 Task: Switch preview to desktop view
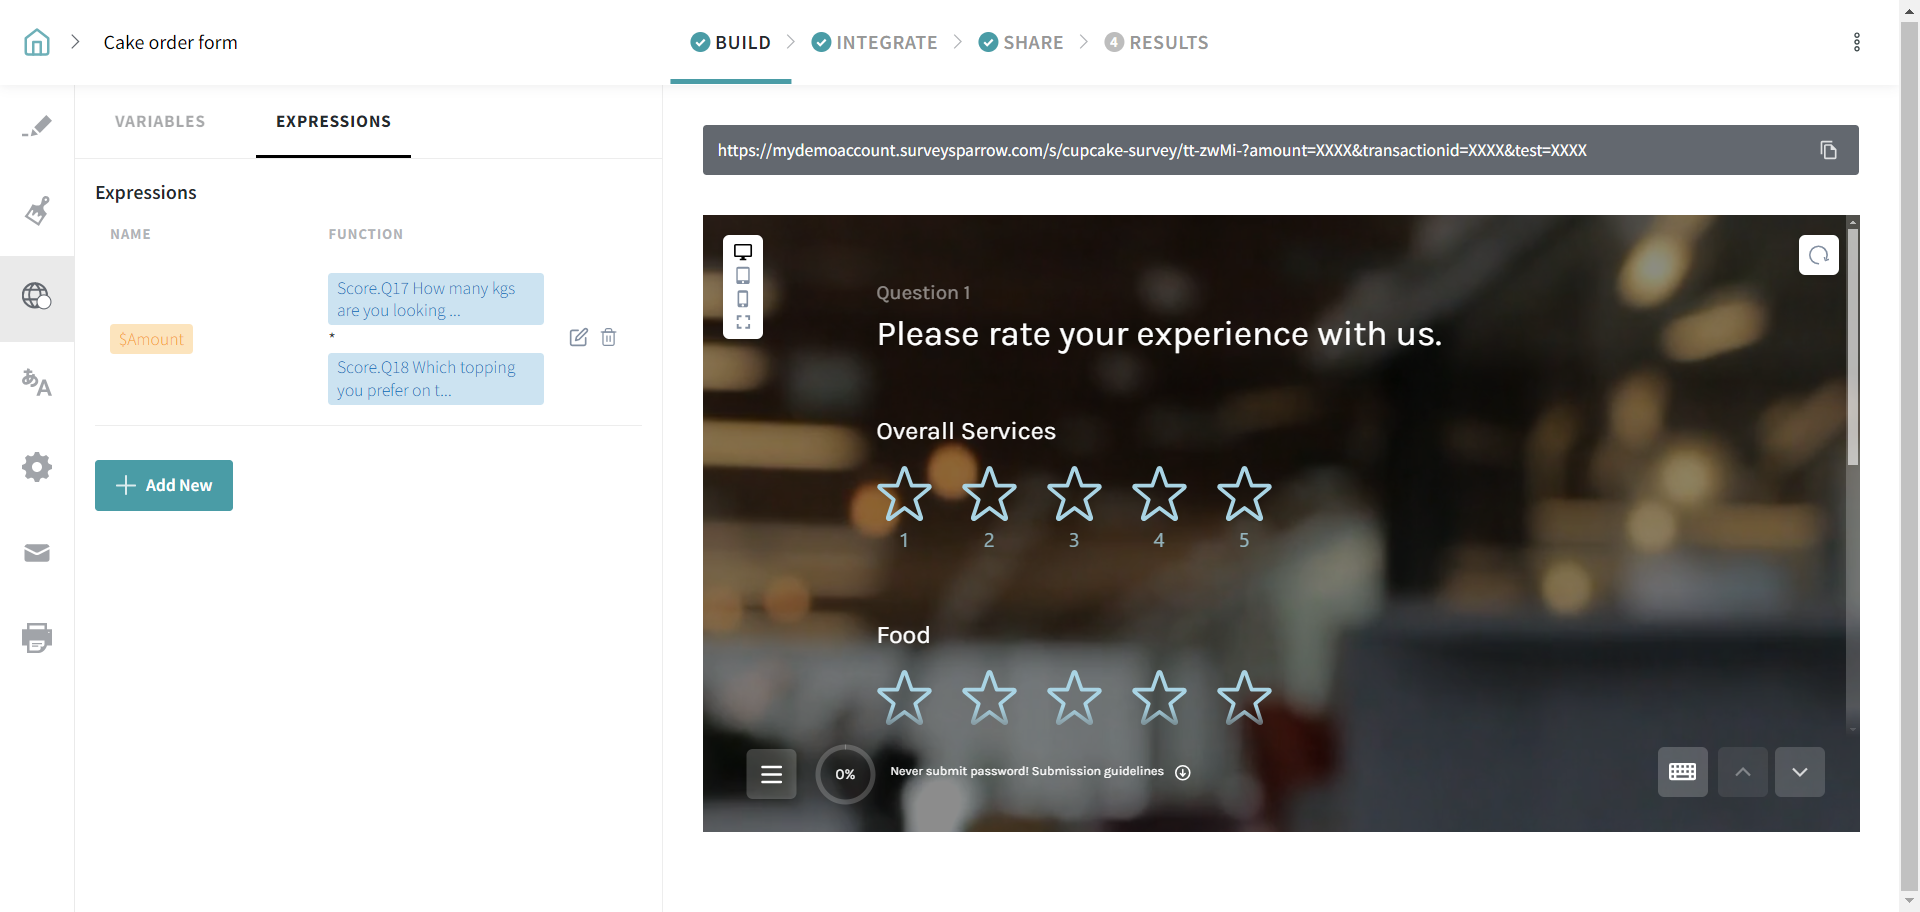[743, 252]
